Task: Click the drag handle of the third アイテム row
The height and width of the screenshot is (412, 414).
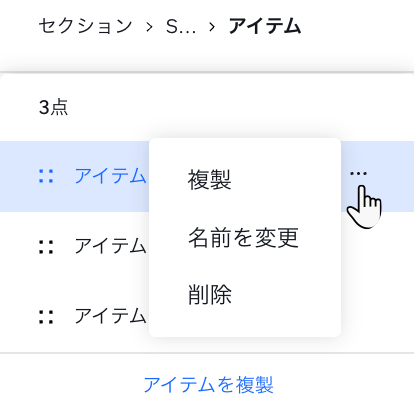Action: [x=46, y=317]
